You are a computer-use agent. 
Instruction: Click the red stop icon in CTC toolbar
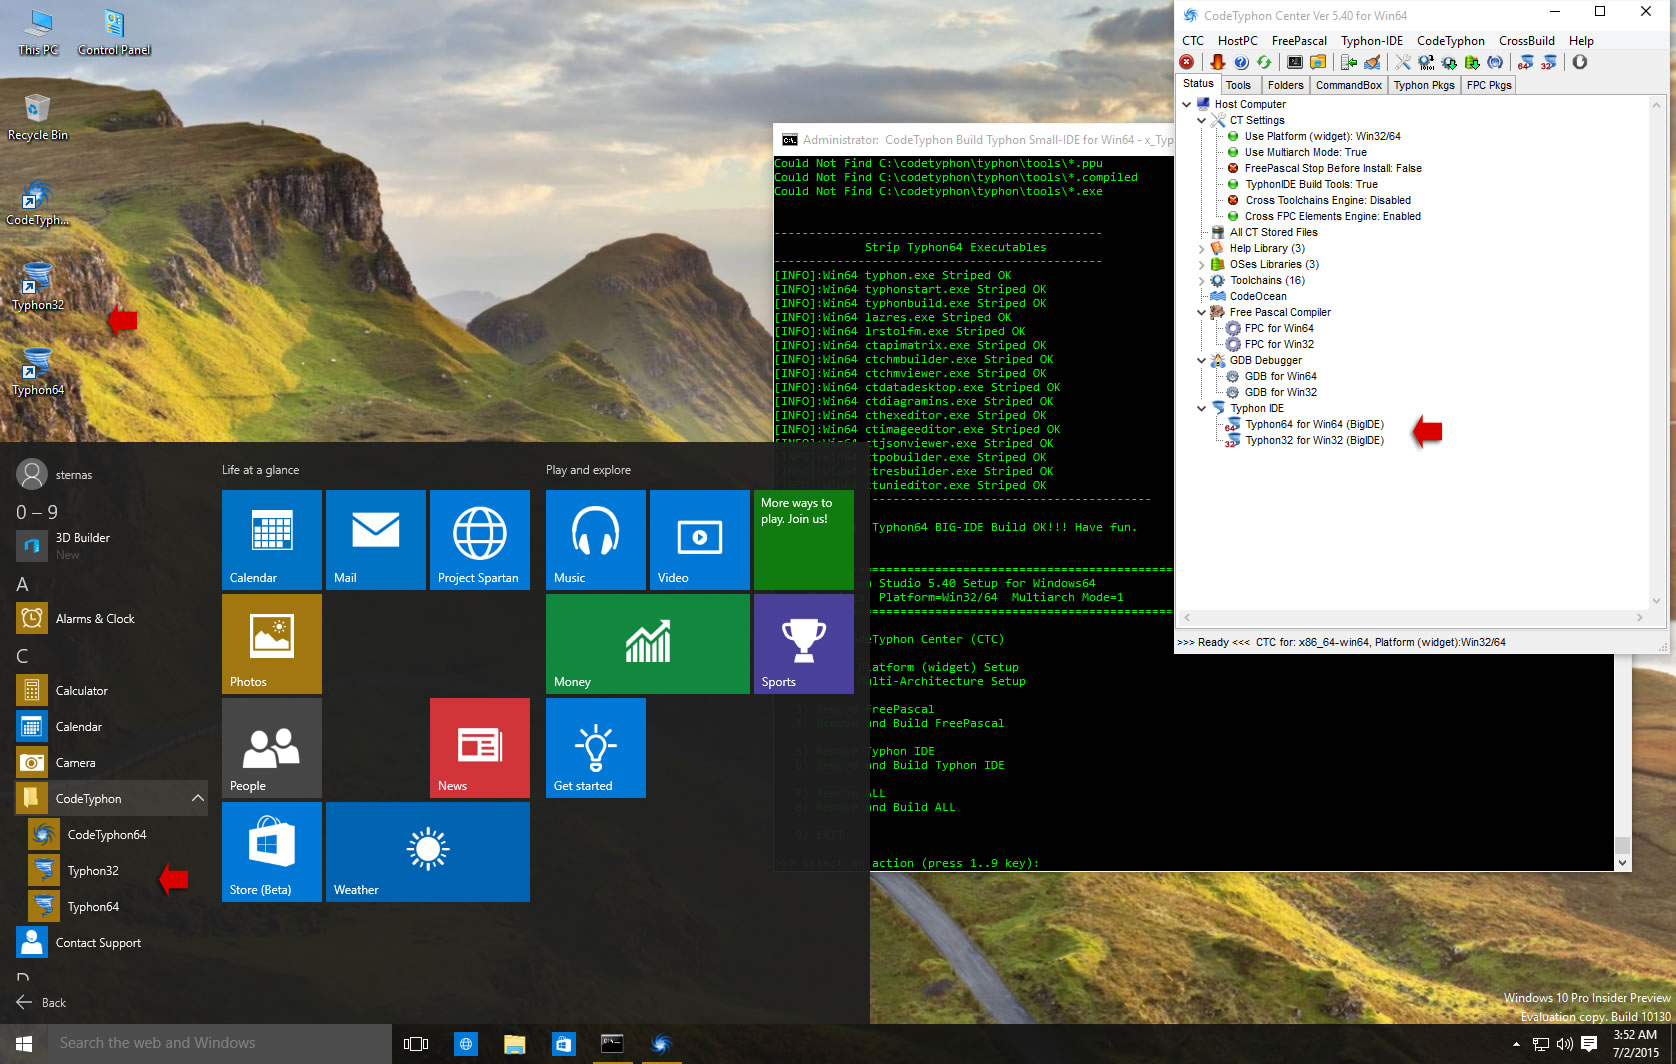click(1187, 62)
